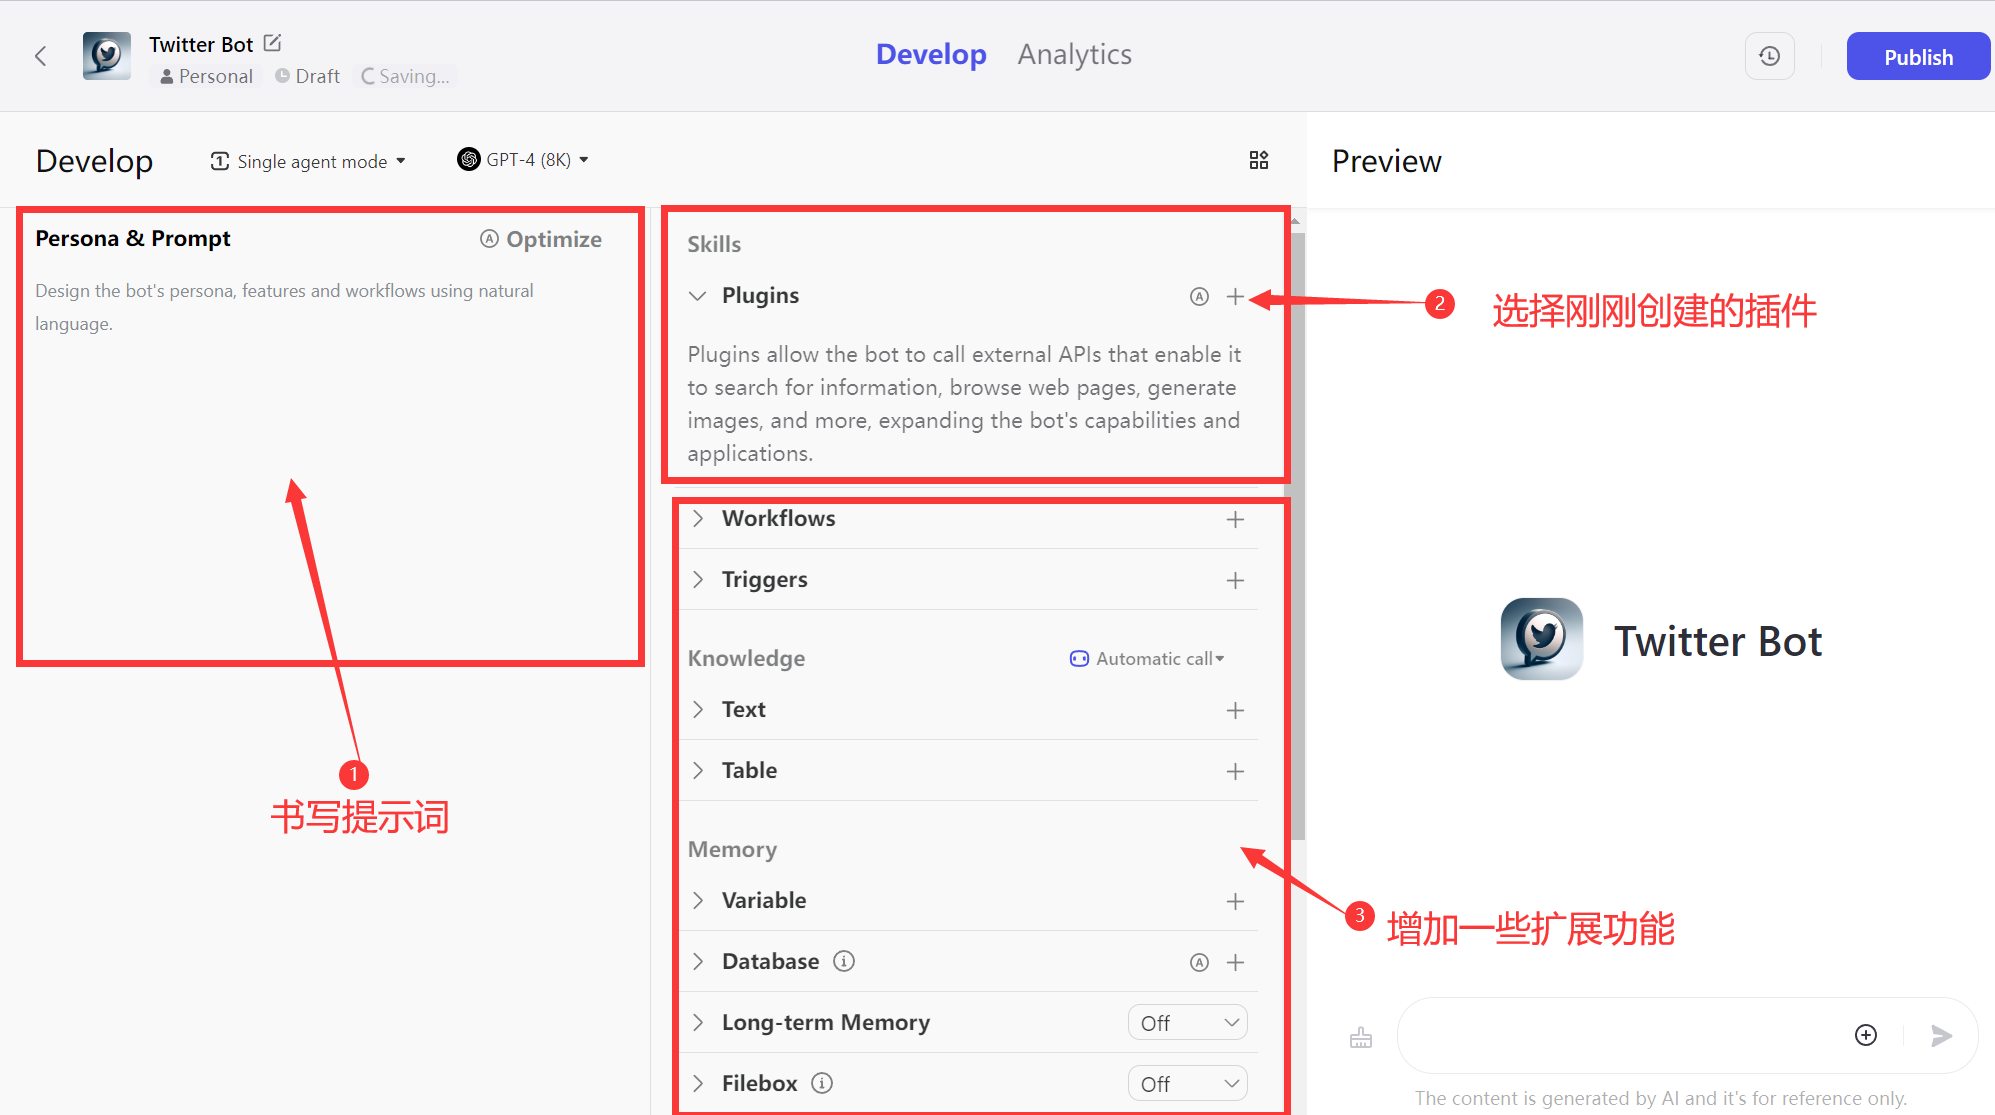Add table knowledge with the plus icon
The image size is (1995, 1115).
pyautogui.click(x=1235, y=771)
